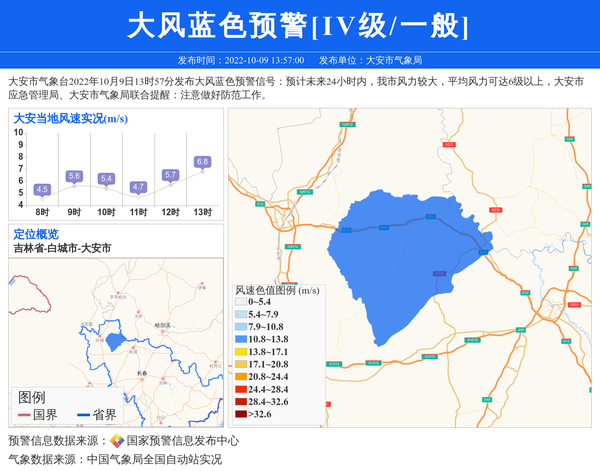This screenshot has height=471, width=600.
Task: Click the '定位概览' heading
Action: 36,234
